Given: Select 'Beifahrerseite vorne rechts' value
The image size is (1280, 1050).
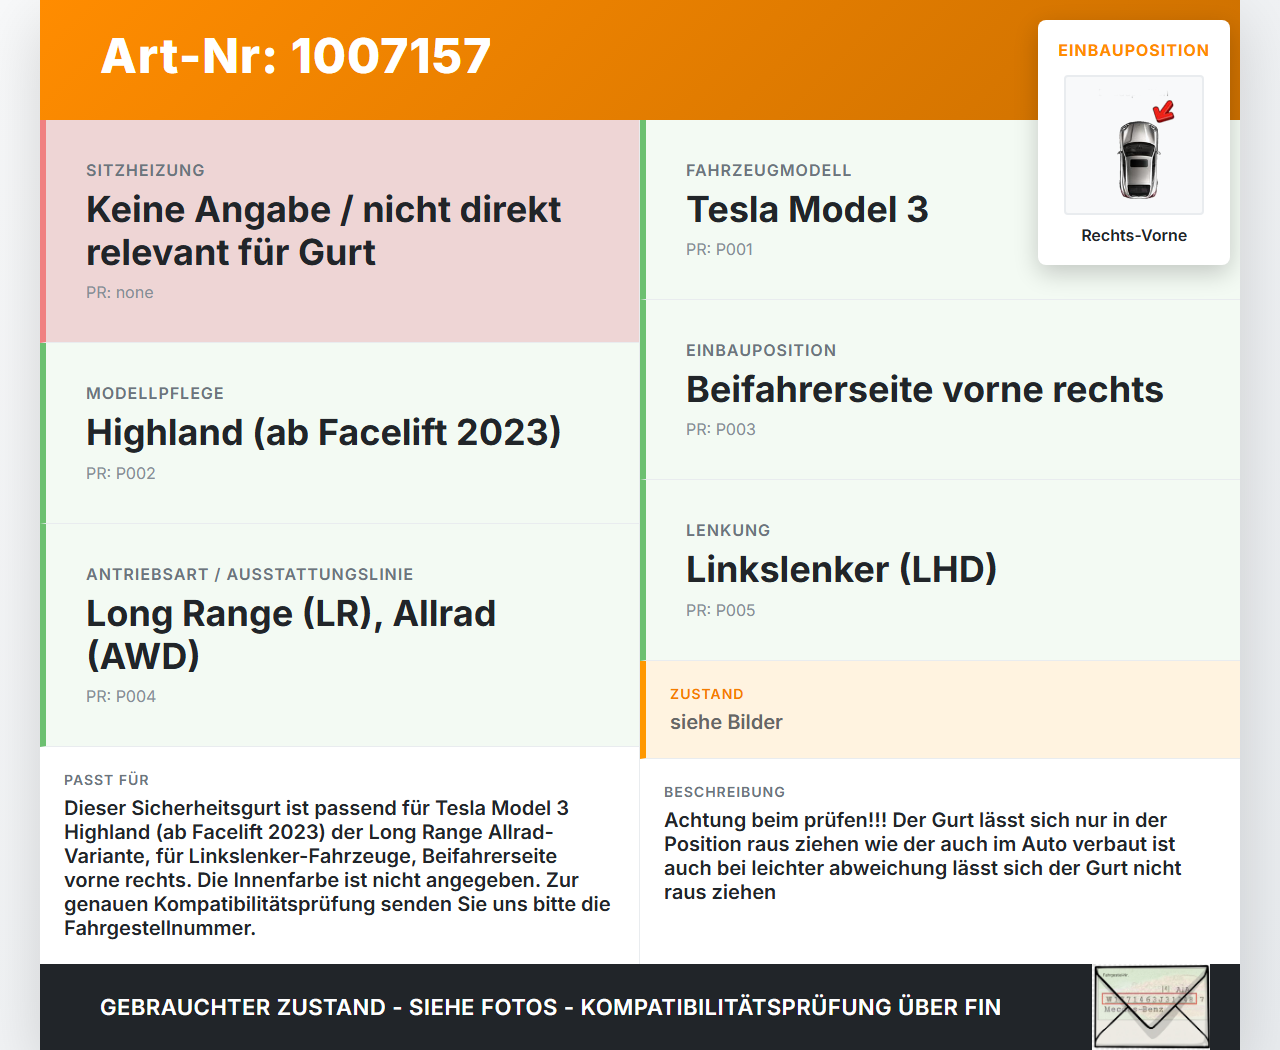Looking at the screenshot, I should tap(925, 390).
